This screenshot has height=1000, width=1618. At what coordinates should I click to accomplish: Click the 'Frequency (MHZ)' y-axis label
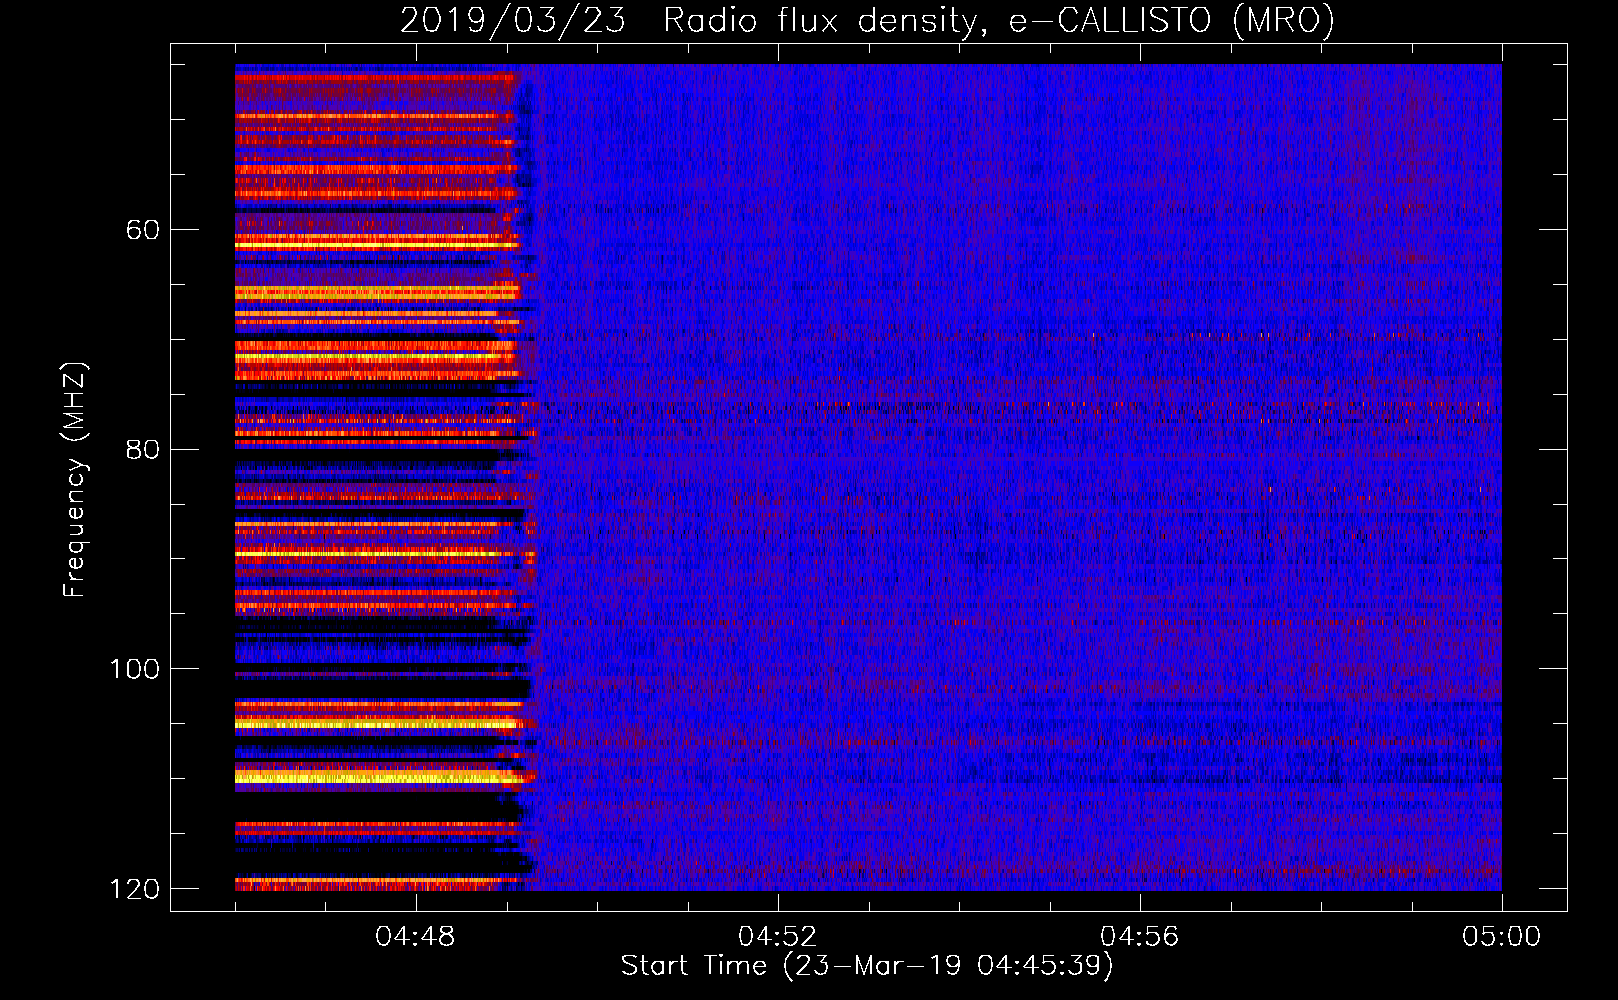click(75, 480)
